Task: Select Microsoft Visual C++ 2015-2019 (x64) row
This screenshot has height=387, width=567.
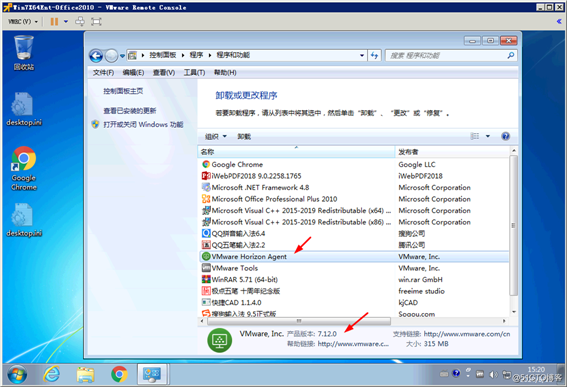Action: click(x=354, y=210)
